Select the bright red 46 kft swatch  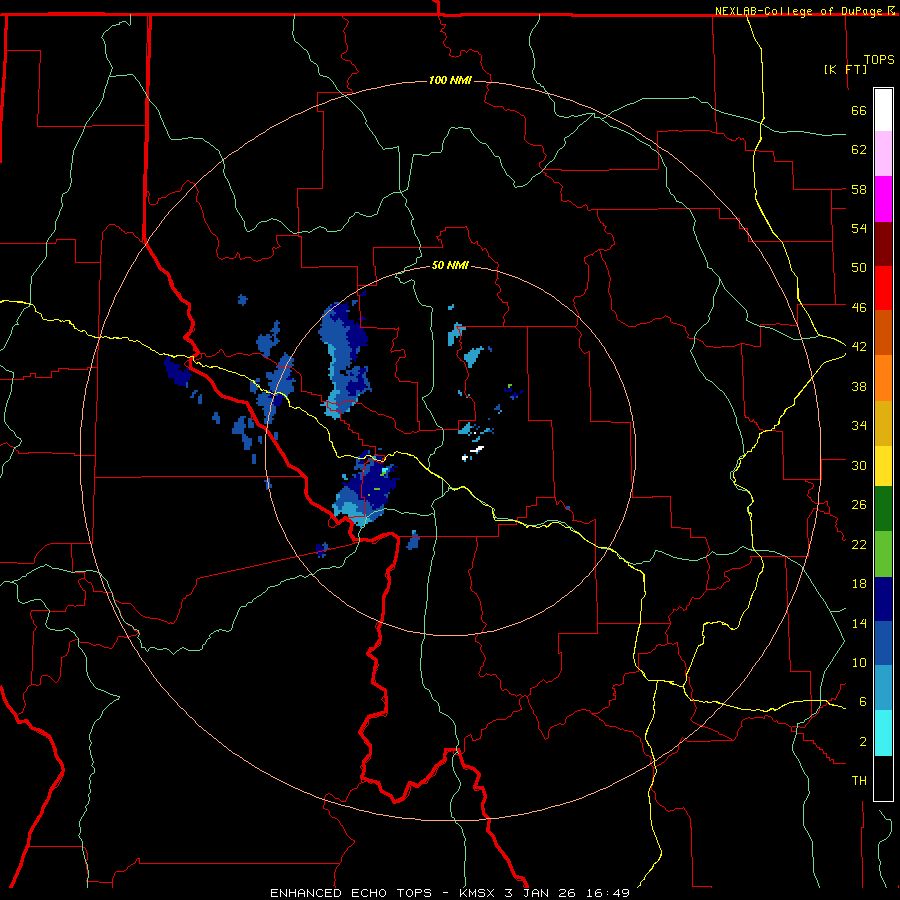coord(883,288)
